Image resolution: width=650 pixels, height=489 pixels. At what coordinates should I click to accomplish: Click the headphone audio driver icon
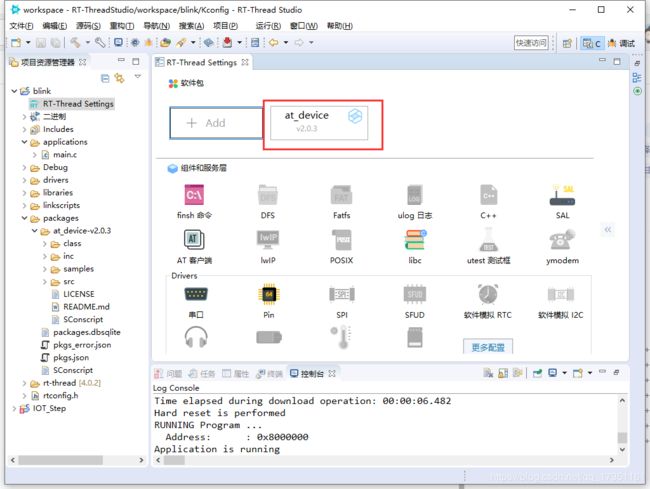(196, 337)
